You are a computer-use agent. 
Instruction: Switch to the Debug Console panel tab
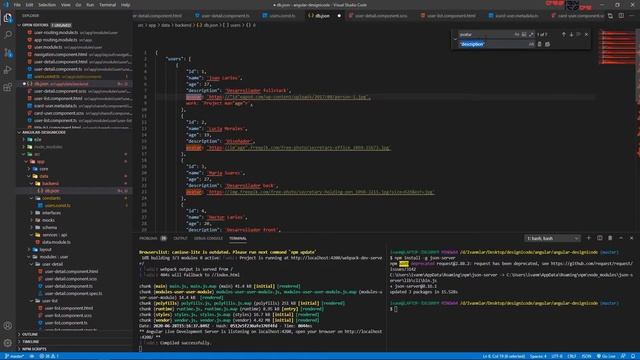(208, 238)
